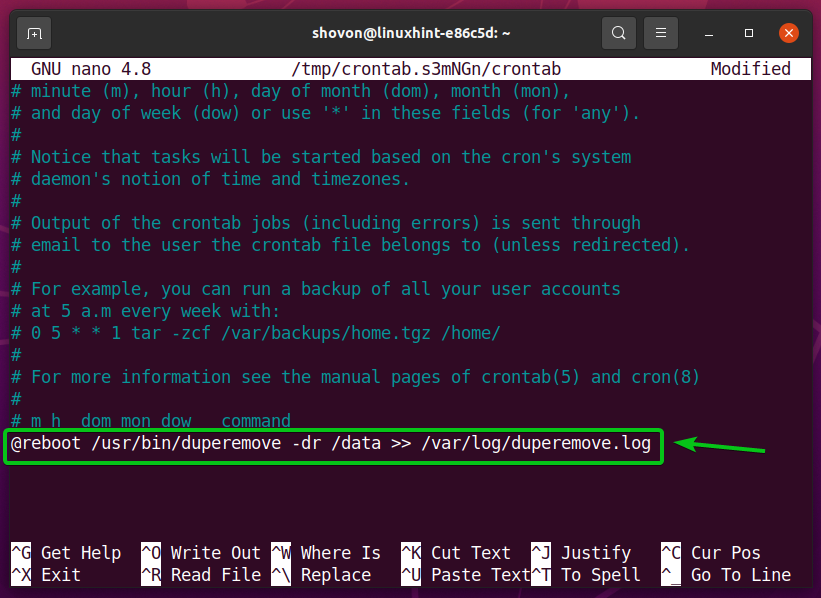Click the line '# daemon's notion of time and timezones.'
The height and width of the screenshot is (598, 821).
click(210, 180)
